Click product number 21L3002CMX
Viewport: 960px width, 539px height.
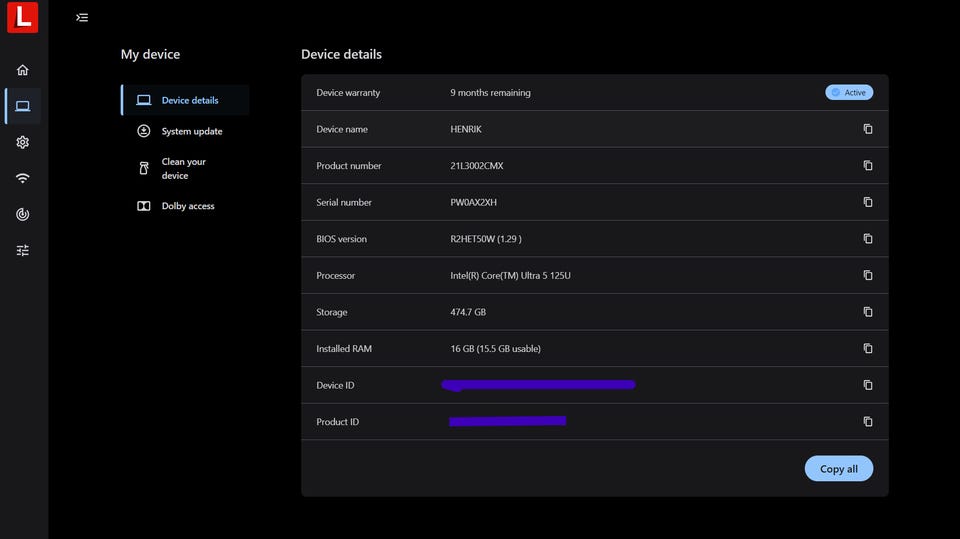(x=477, y=165)
